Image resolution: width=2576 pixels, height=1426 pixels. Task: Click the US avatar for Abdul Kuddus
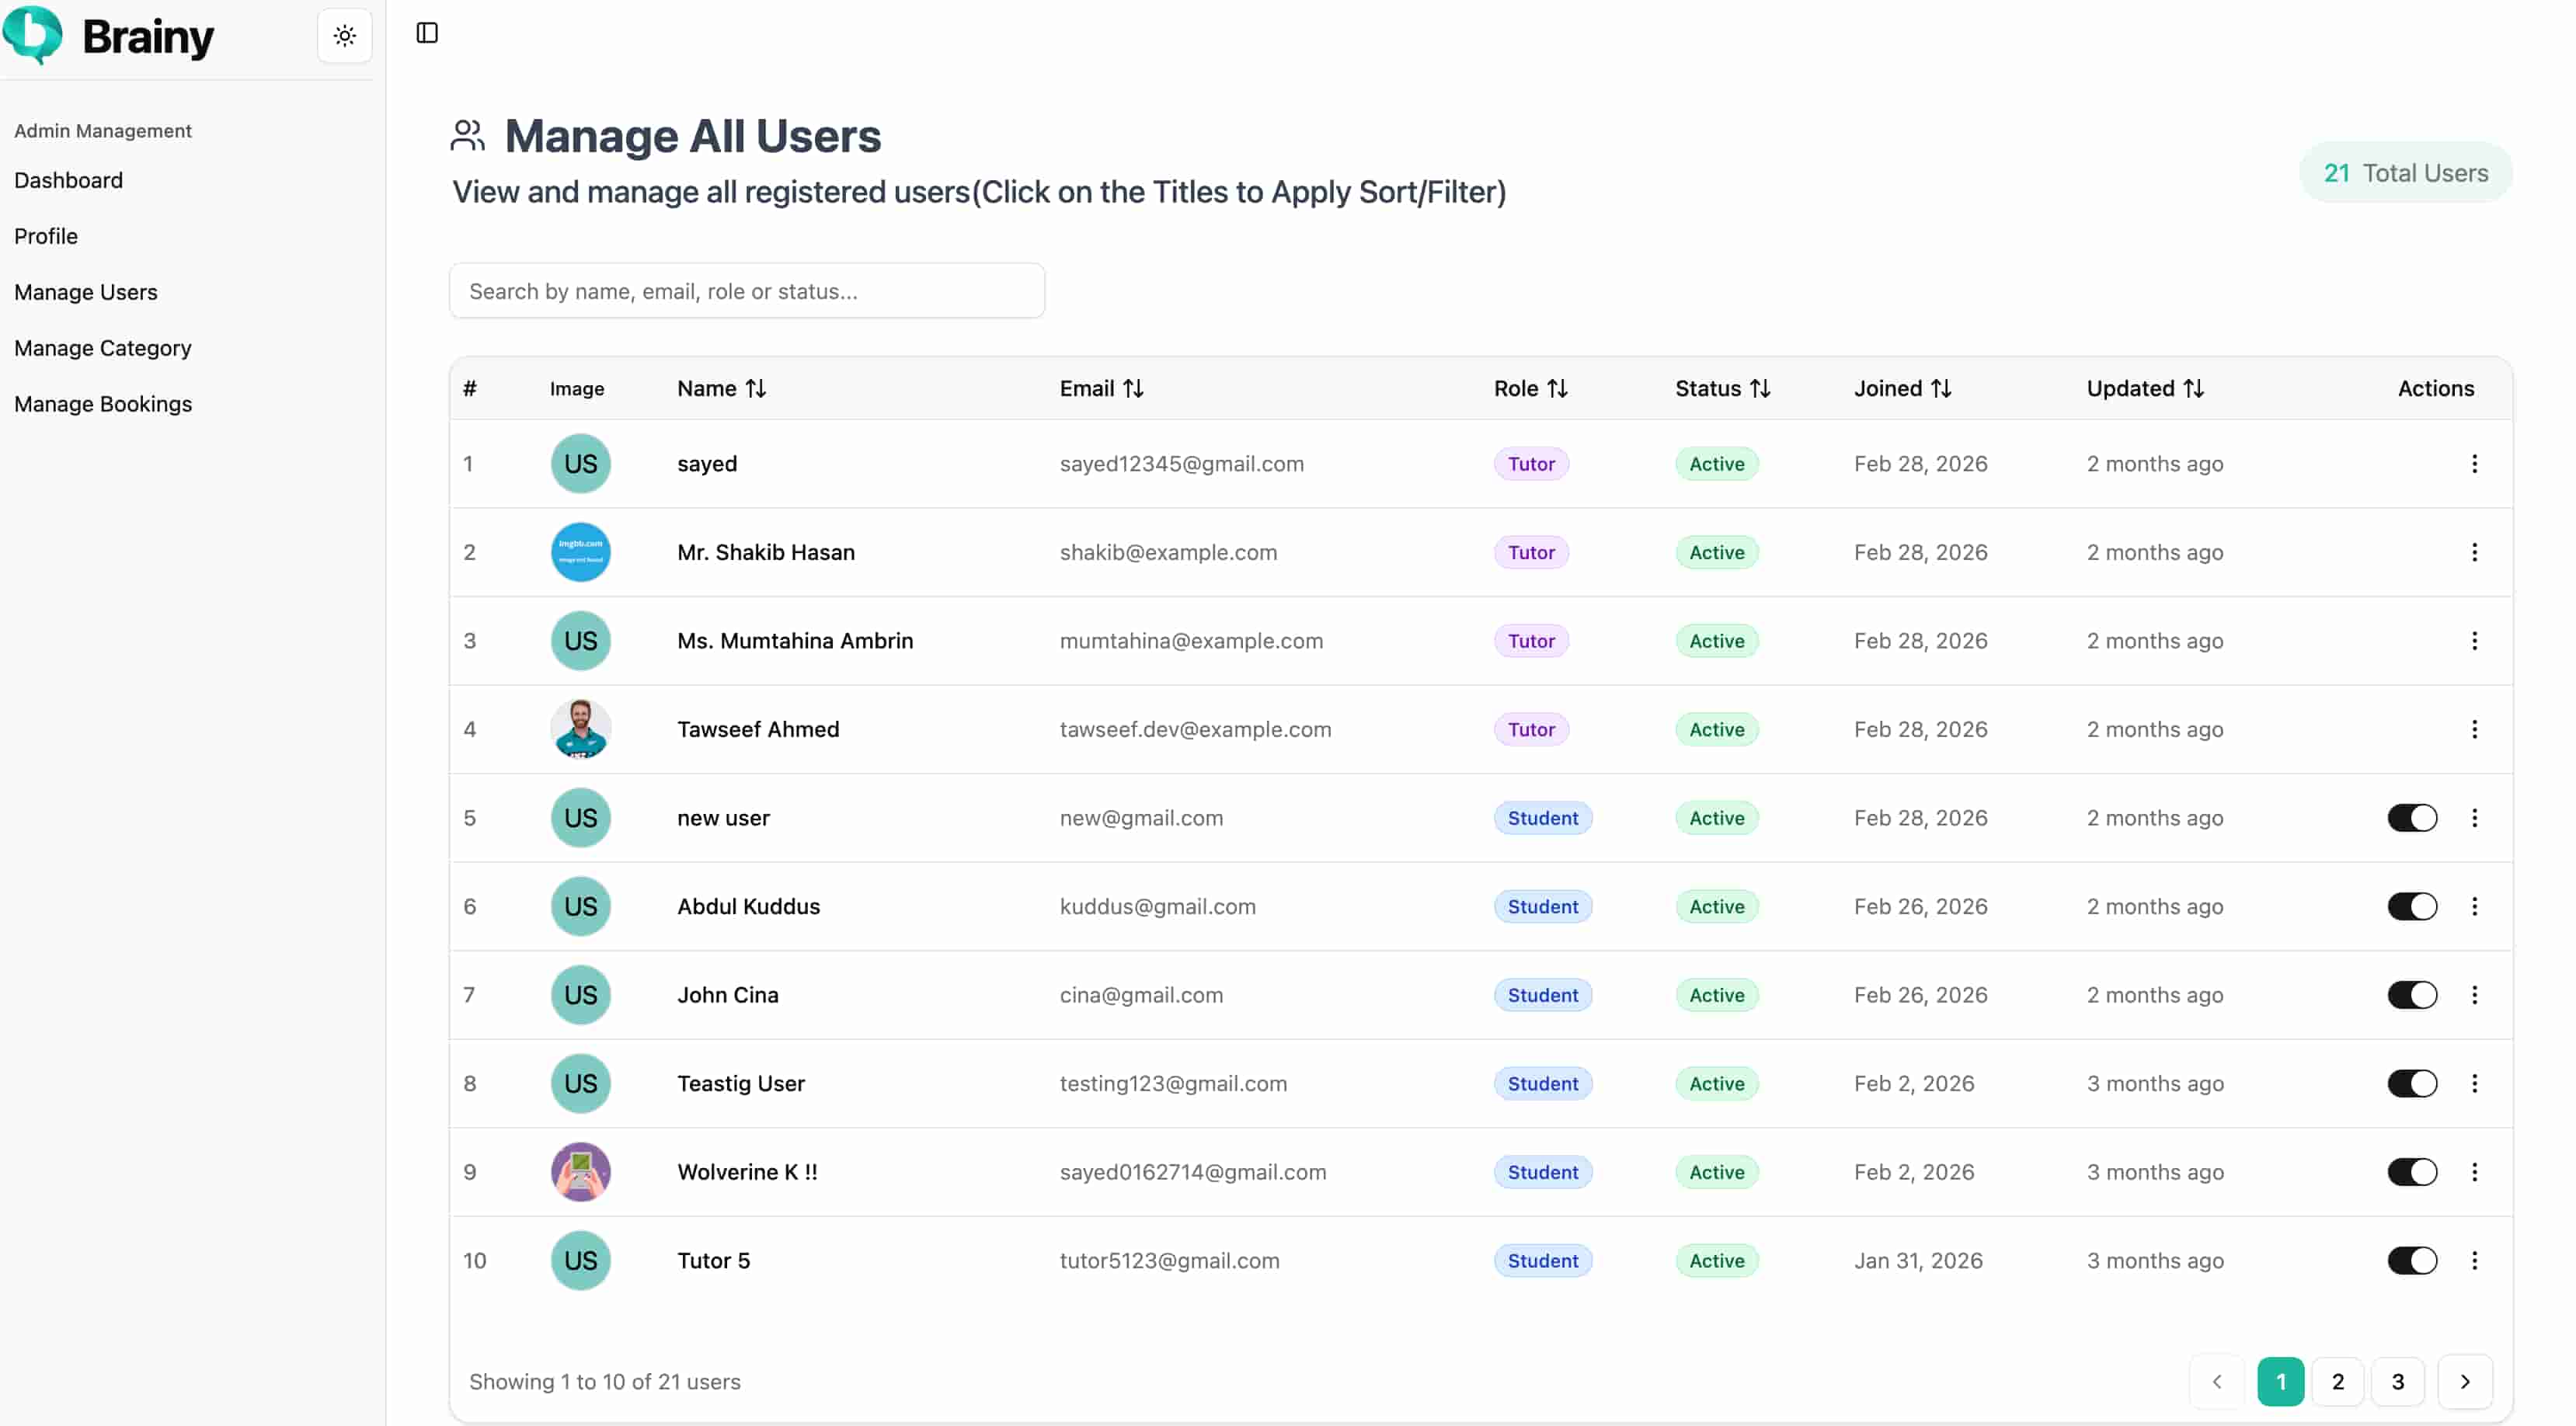[581, 906]
